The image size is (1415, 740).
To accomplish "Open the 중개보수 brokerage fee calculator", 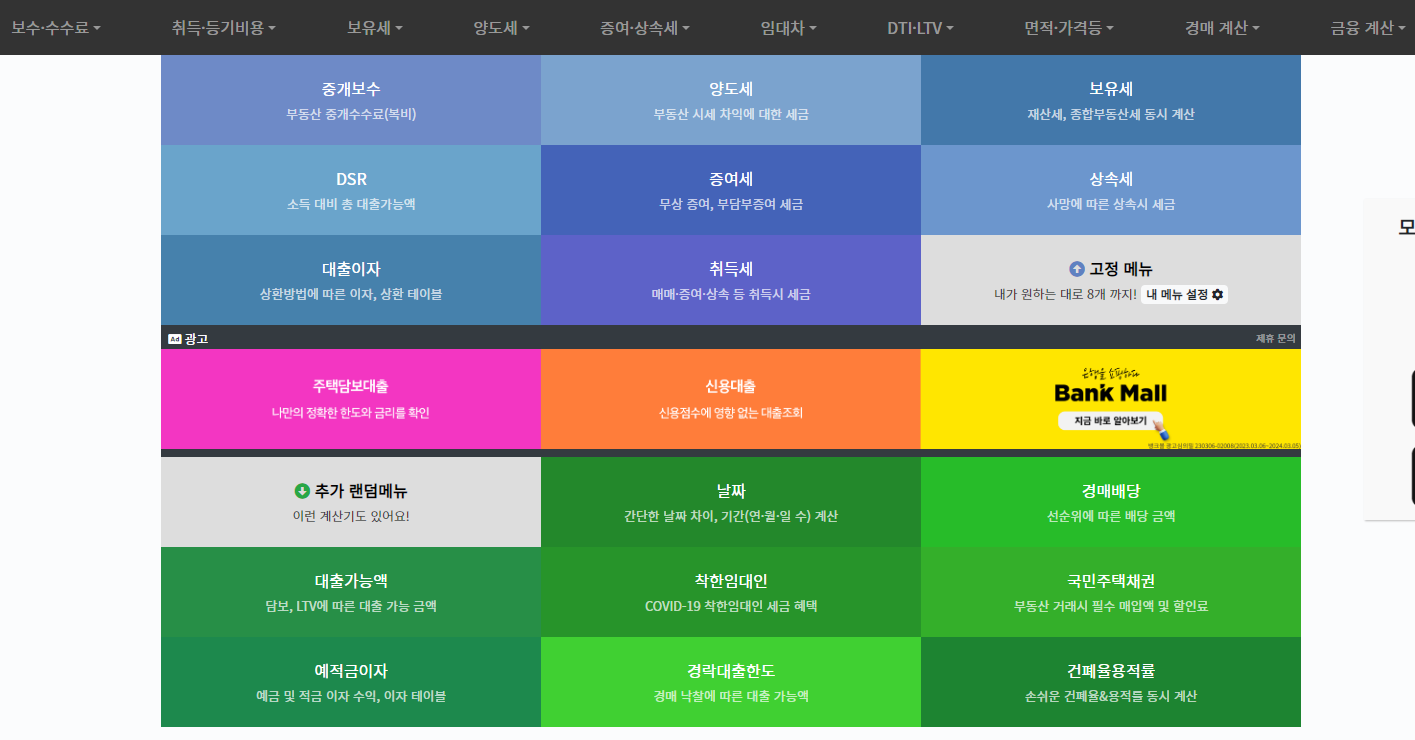I will click(x=350, y=100).
